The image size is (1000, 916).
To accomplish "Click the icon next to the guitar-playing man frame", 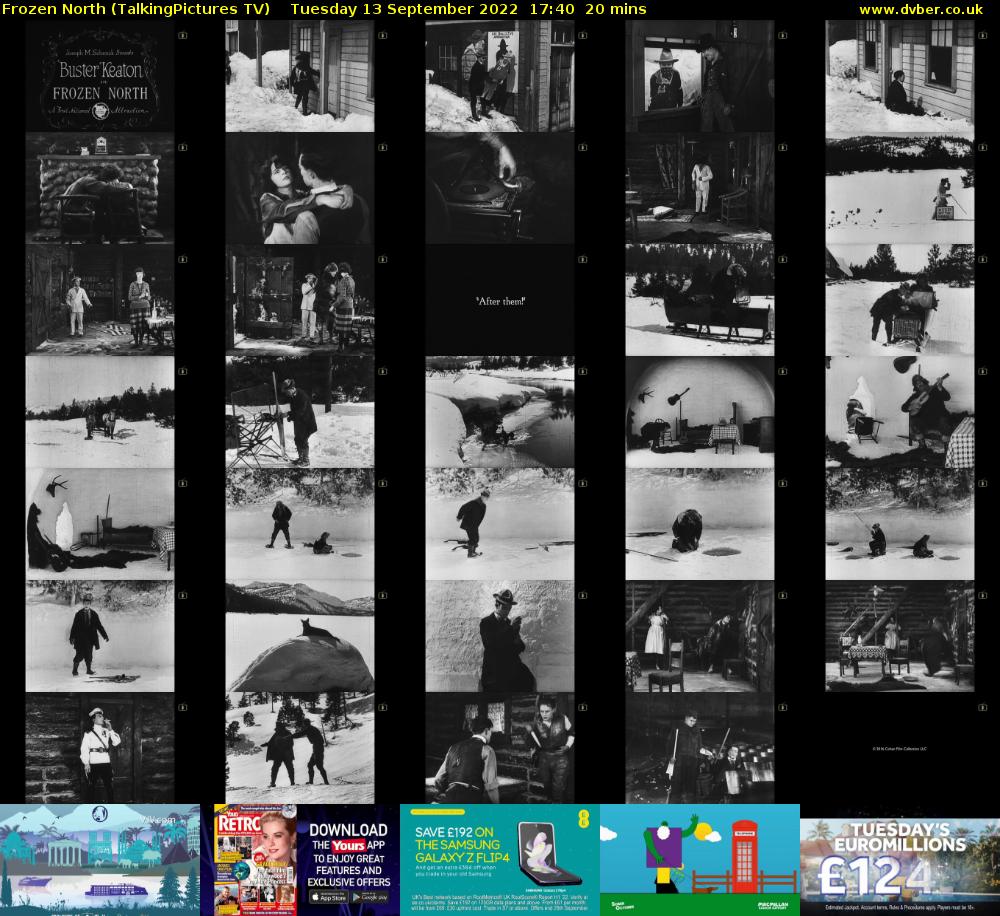I will (x=983, y=371).
